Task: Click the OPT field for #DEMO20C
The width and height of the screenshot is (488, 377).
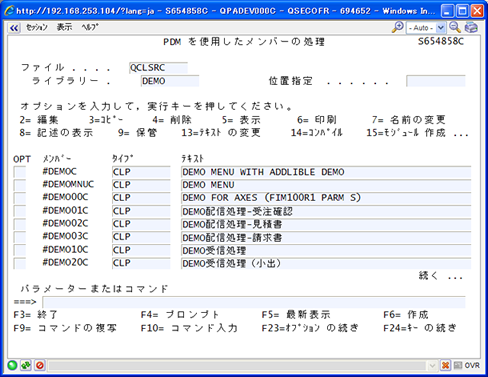Action: point(19,263)
